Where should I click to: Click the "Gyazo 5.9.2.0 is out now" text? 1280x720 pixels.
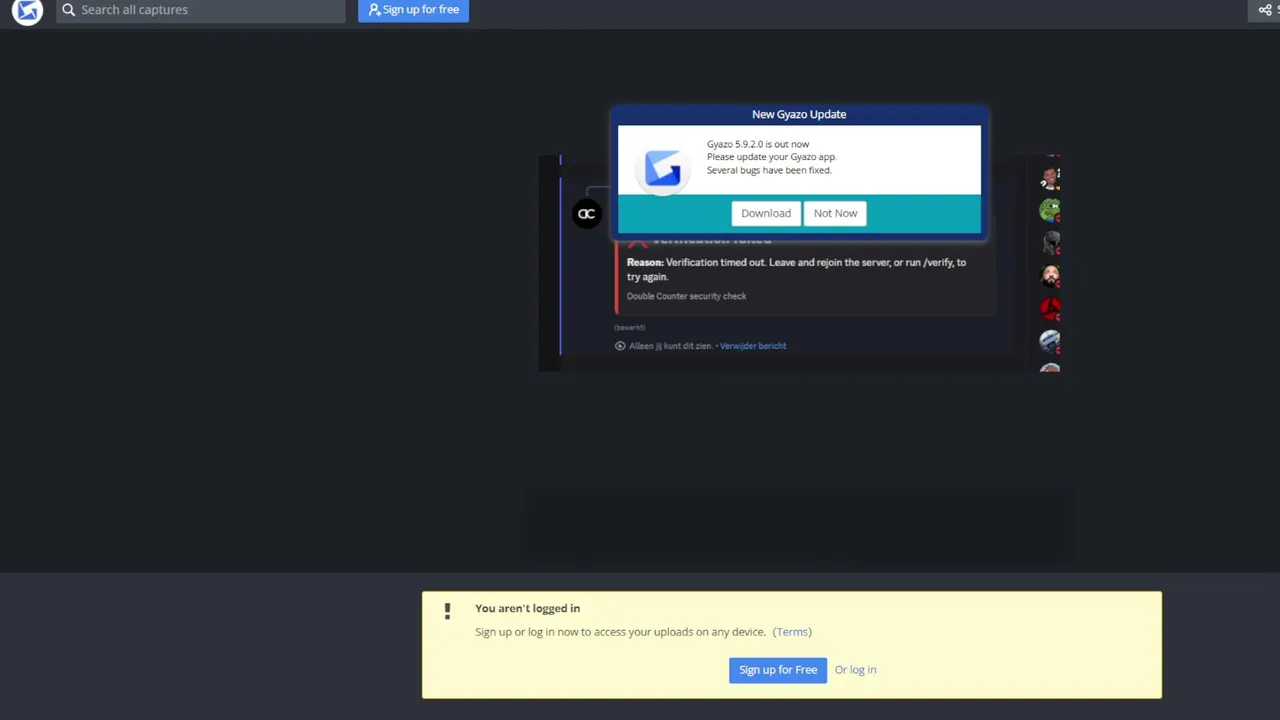pos(758,144)
